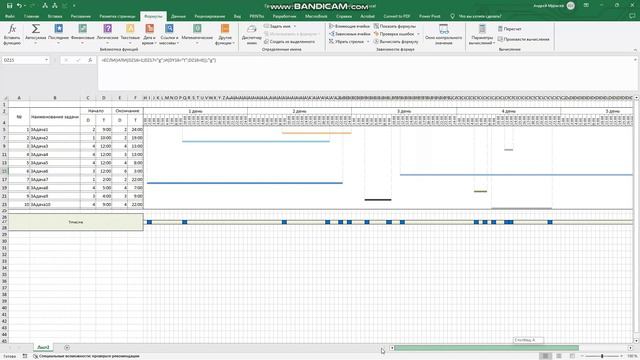
Task: Open ribbon display options icon
Action: click(x=586, y=5)
